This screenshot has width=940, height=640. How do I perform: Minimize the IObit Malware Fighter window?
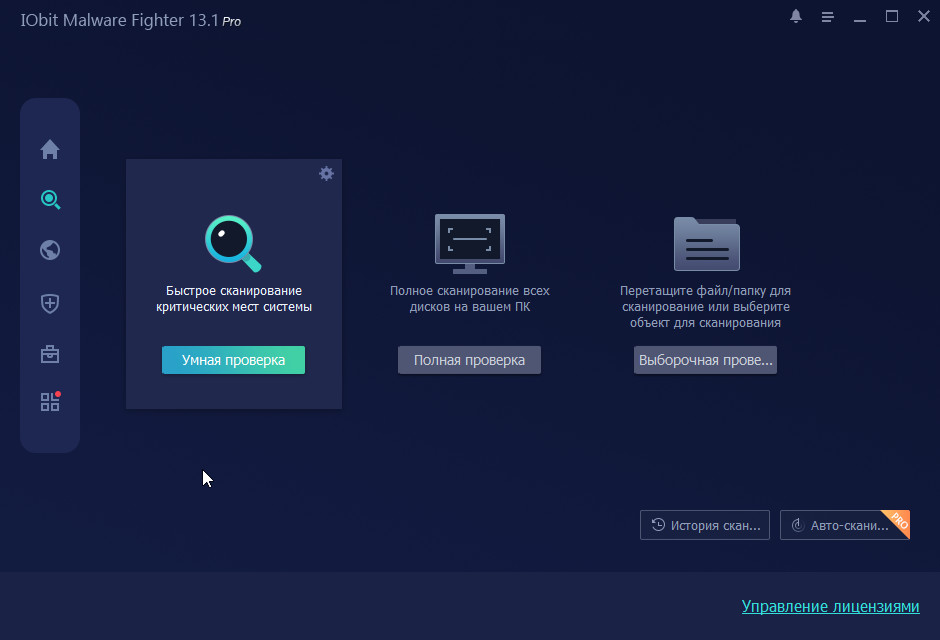coord(861,17)
